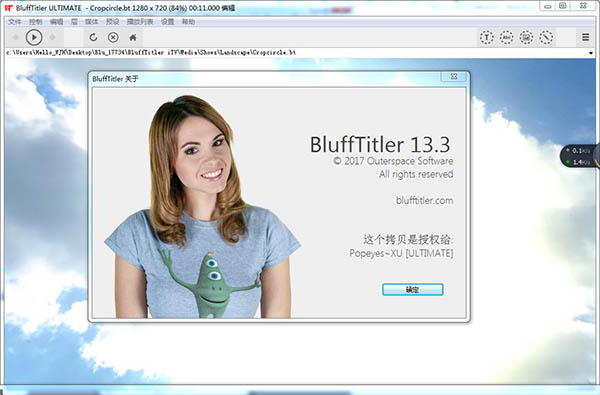
Task: Add a text layer with the T icon
Action: [x=486, y=37]
